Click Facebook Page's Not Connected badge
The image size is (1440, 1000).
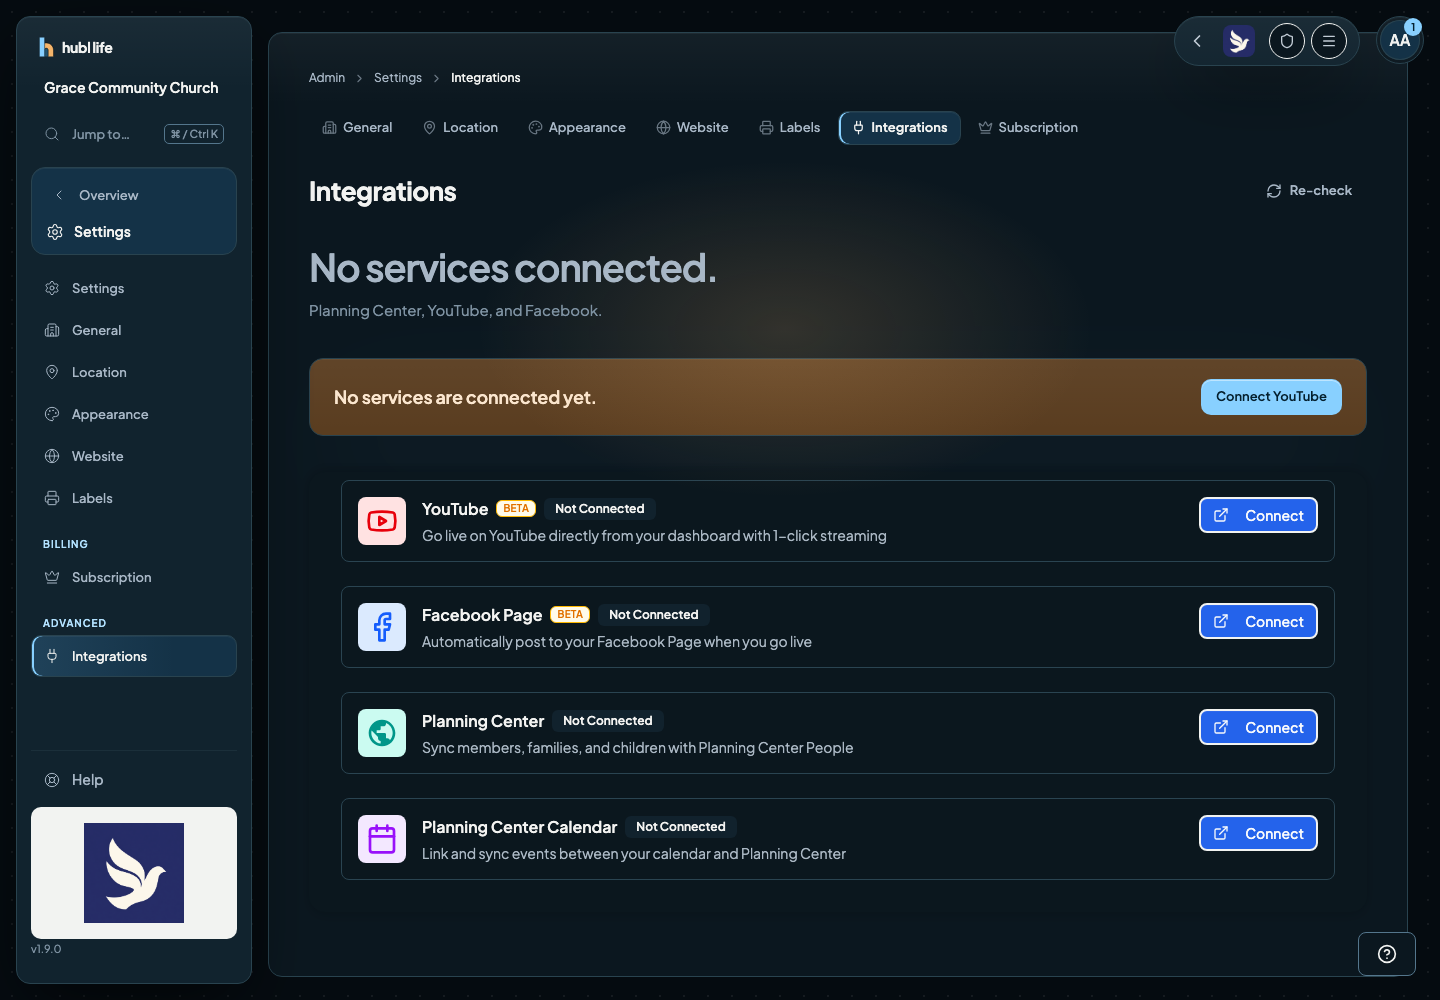click(x=654, y=615)
